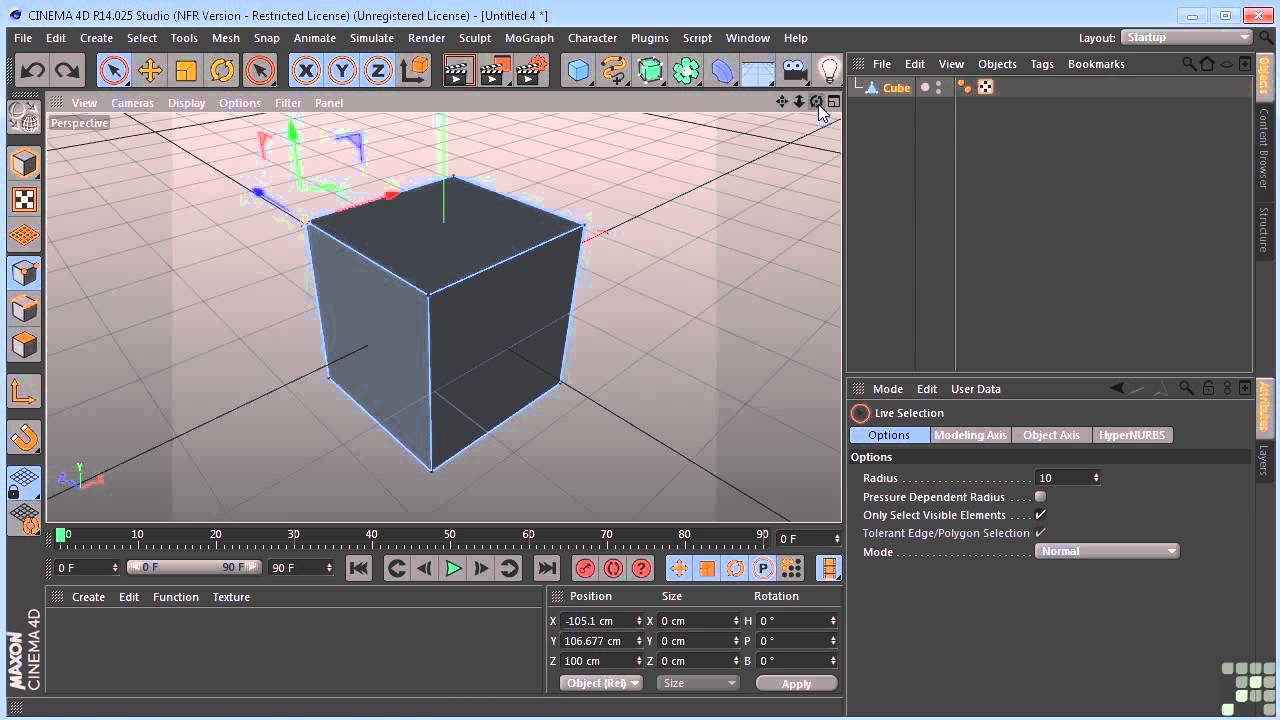Open the Object (Rel) coordinate dropdown

click(x=601, y=683)
